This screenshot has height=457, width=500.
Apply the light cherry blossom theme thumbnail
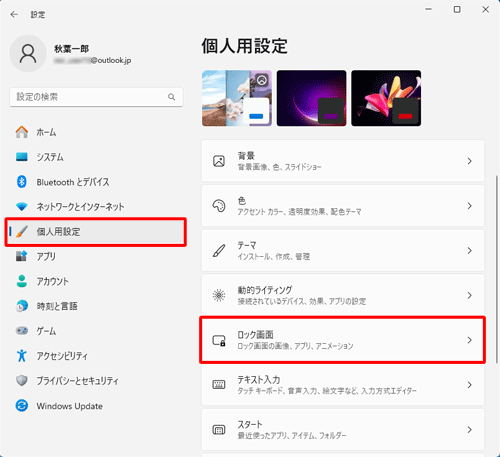click(237, 98)
